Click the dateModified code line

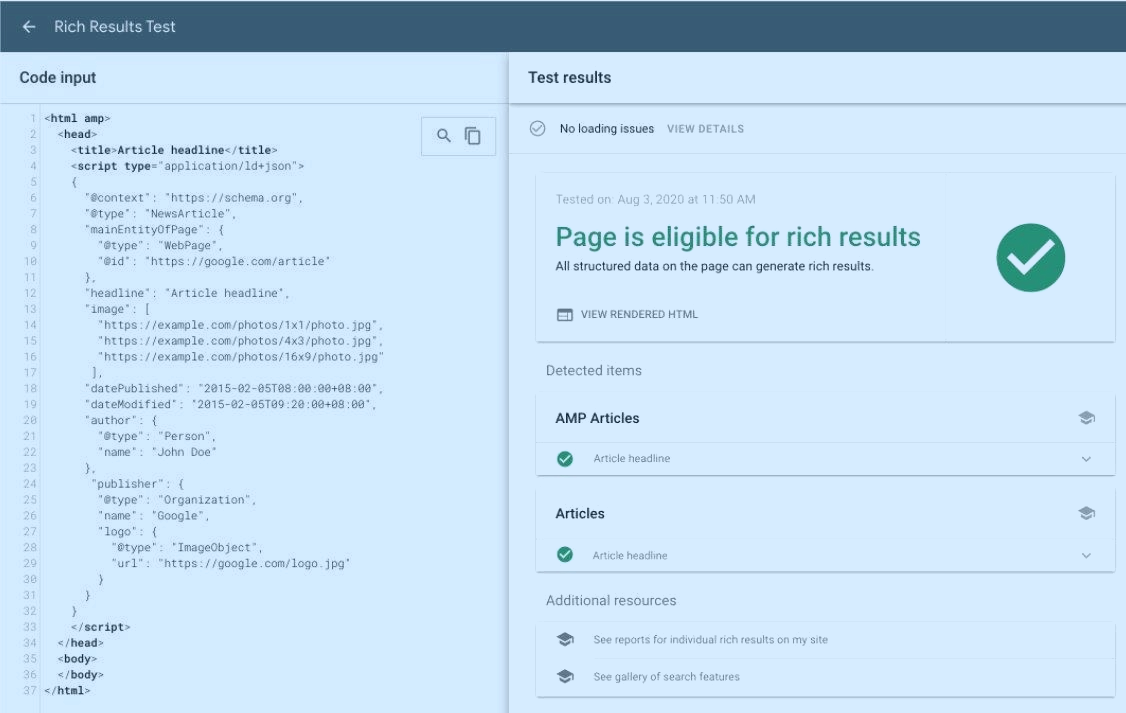231,404
